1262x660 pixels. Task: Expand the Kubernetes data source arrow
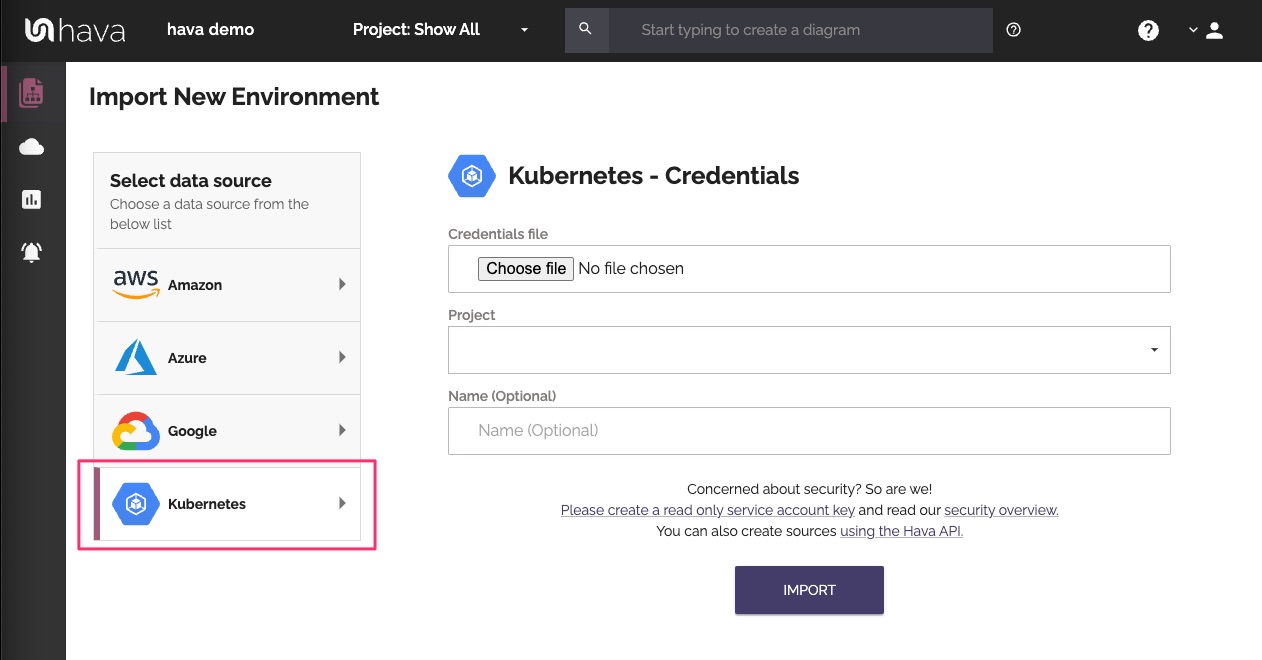[x=342, y=503]
